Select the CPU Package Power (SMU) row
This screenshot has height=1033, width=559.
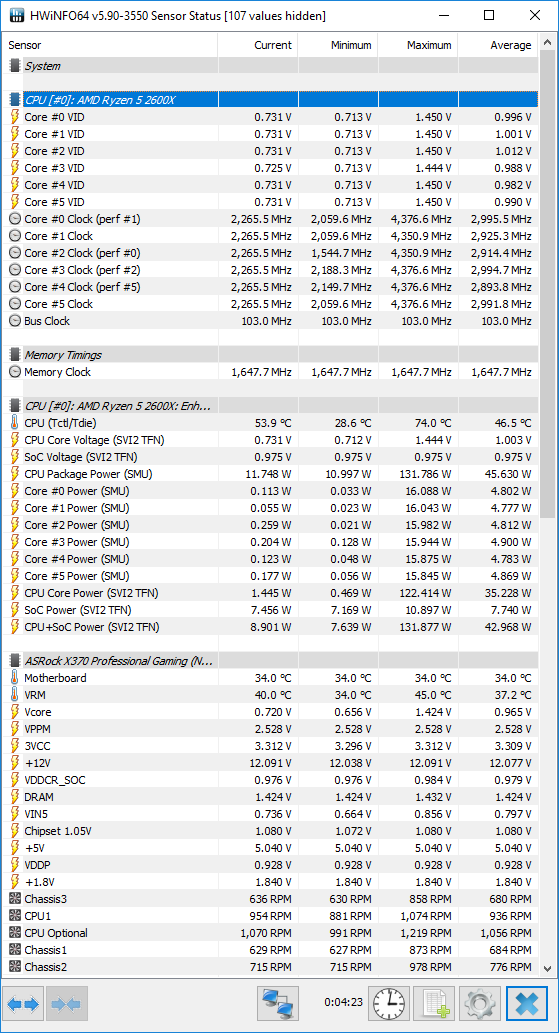point(273,474)
